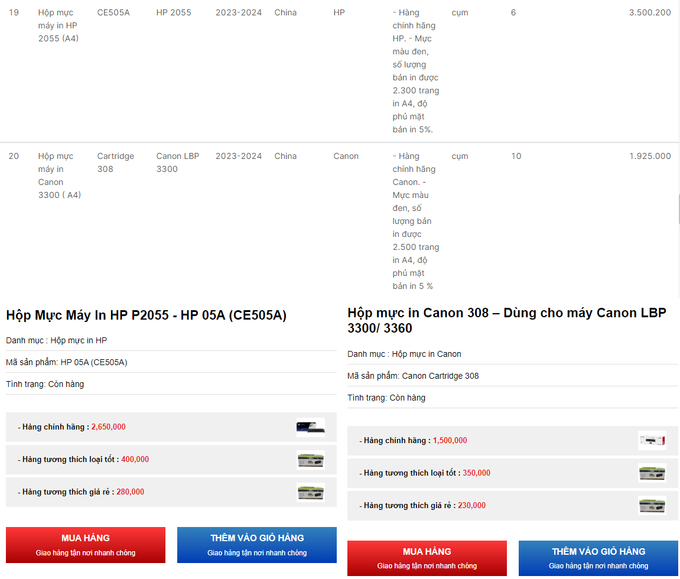The image size is (680, 579).
Task: Click manufacturer cell 'Canon' in row 20
Action: pyautogui.click(x=346, y=156)
